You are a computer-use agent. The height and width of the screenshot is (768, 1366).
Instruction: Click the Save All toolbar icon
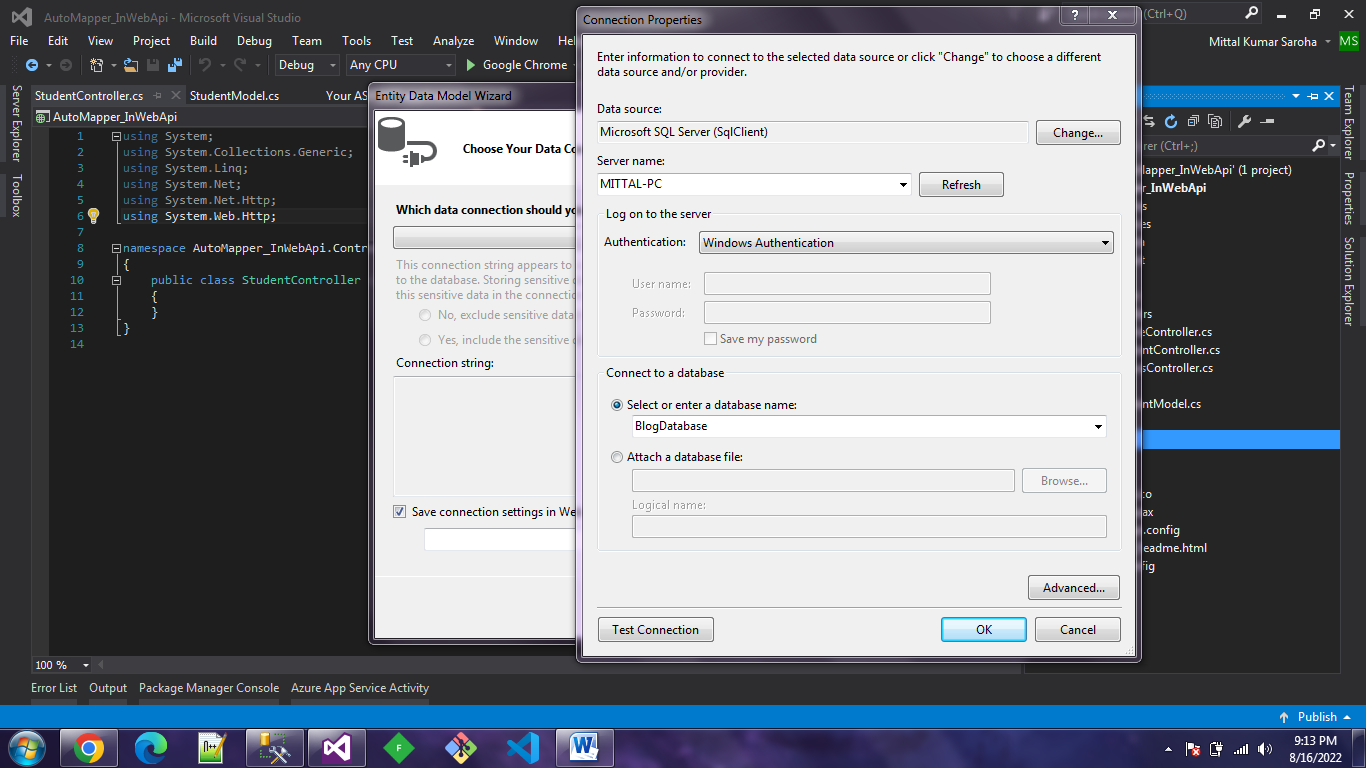[x=174, y=65]
